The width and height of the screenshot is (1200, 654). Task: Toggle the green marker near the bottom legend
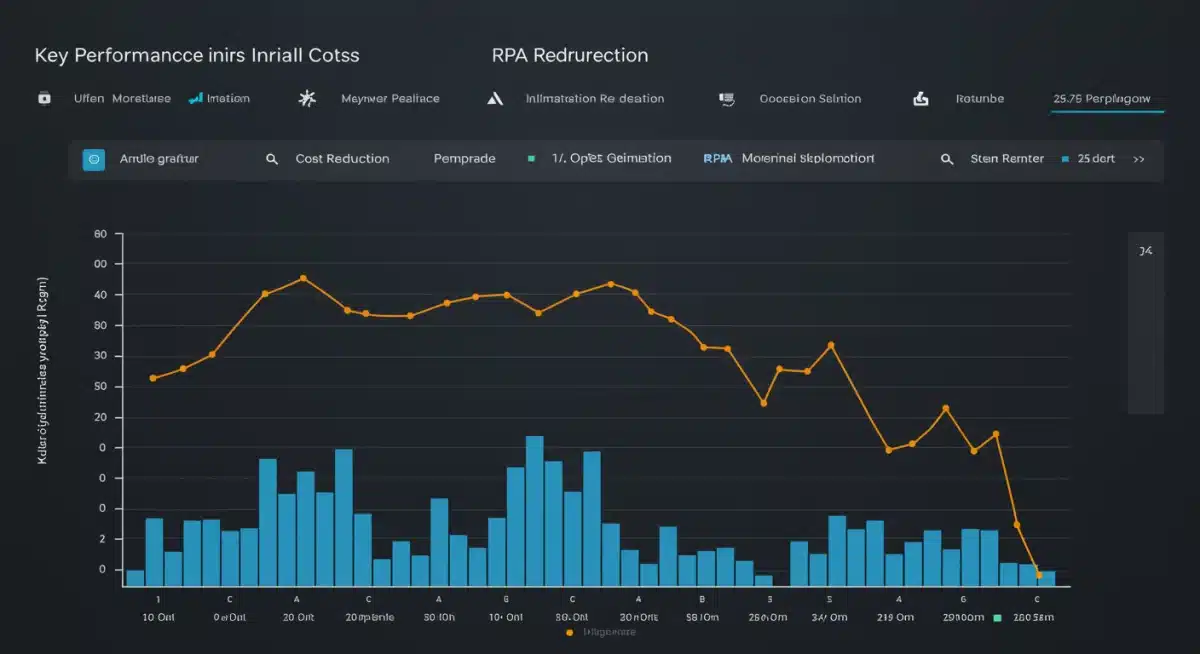coord(995,618)
